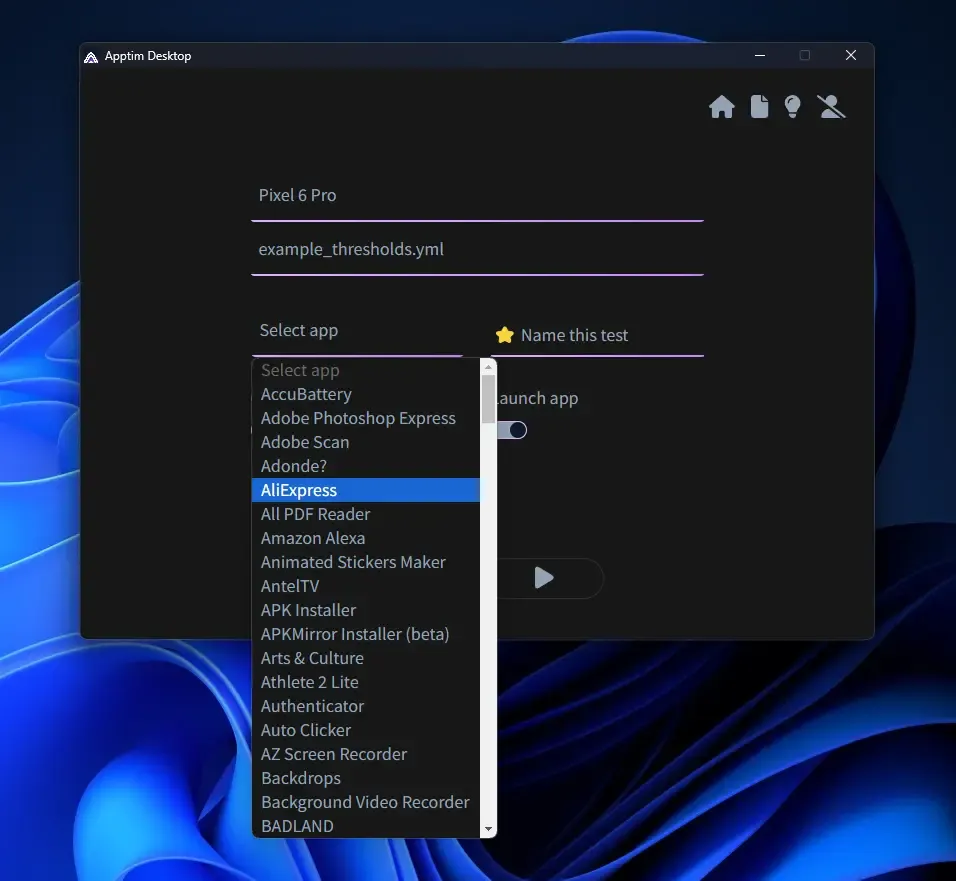Select the highlighted AliExpress entry
The width and height of the screenshot is (956, 881).
(366, 490)
